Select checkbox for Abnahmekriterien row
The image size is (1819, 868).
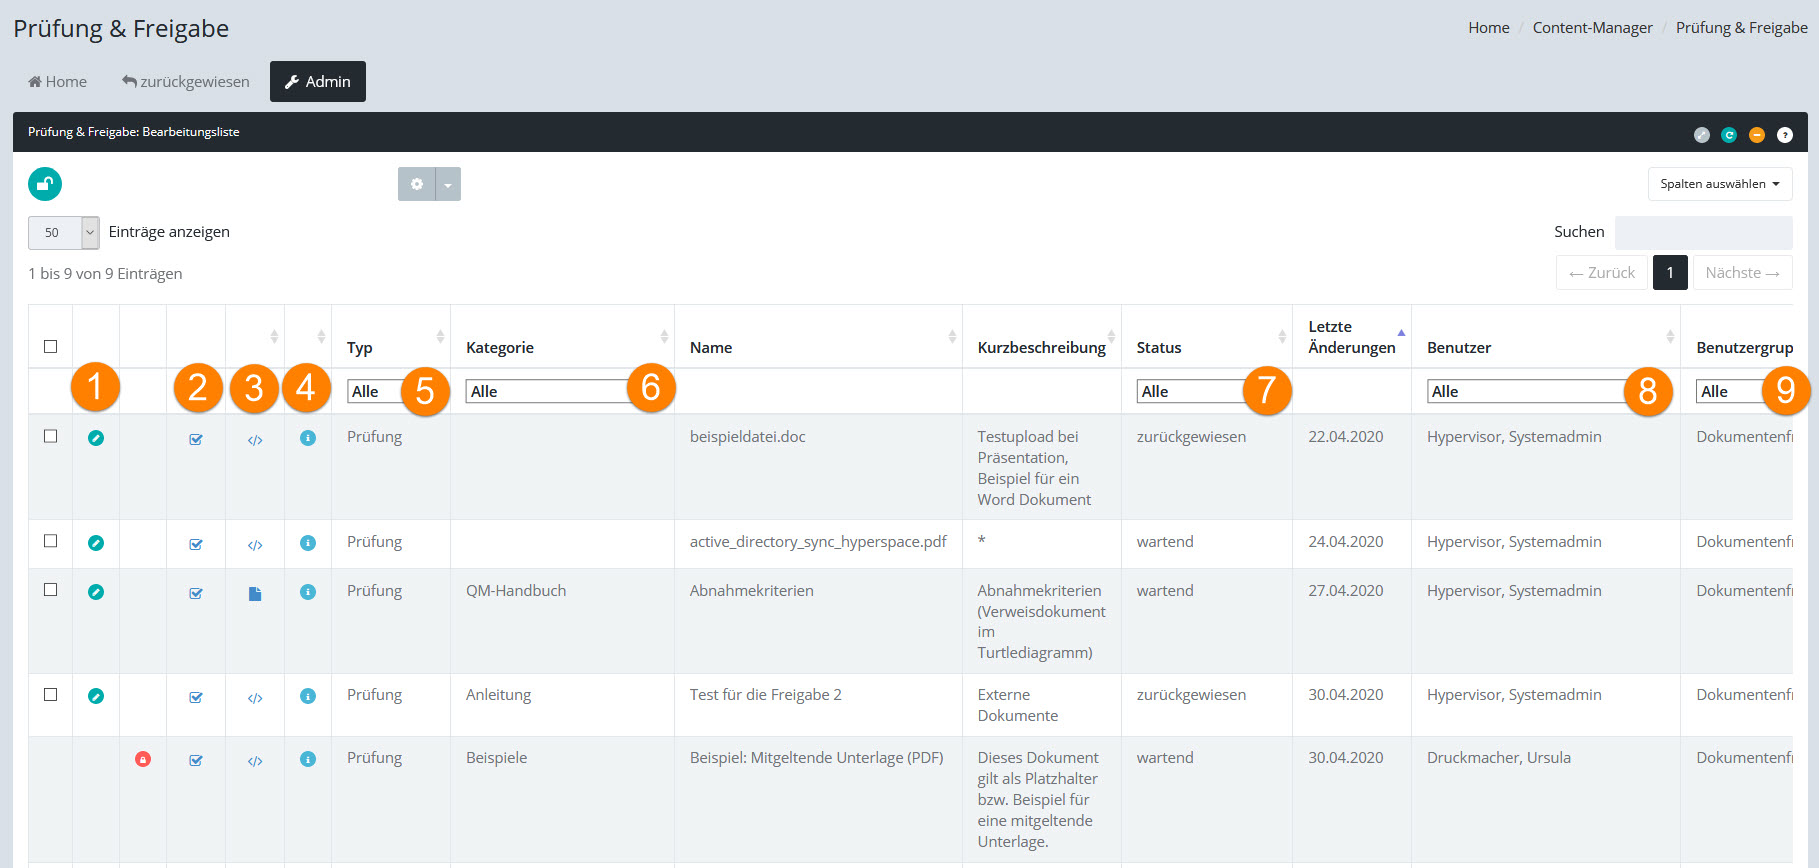tap(51, 590)
